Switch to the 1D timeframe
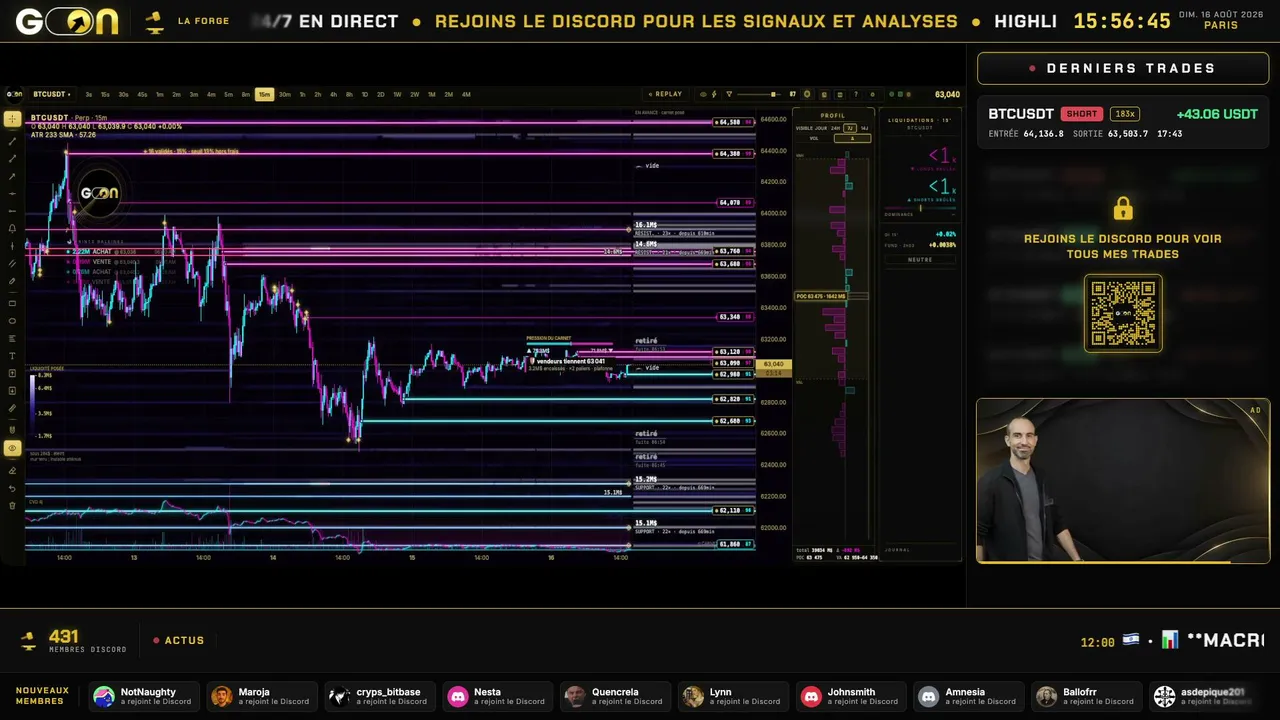 tap(364, 94)
